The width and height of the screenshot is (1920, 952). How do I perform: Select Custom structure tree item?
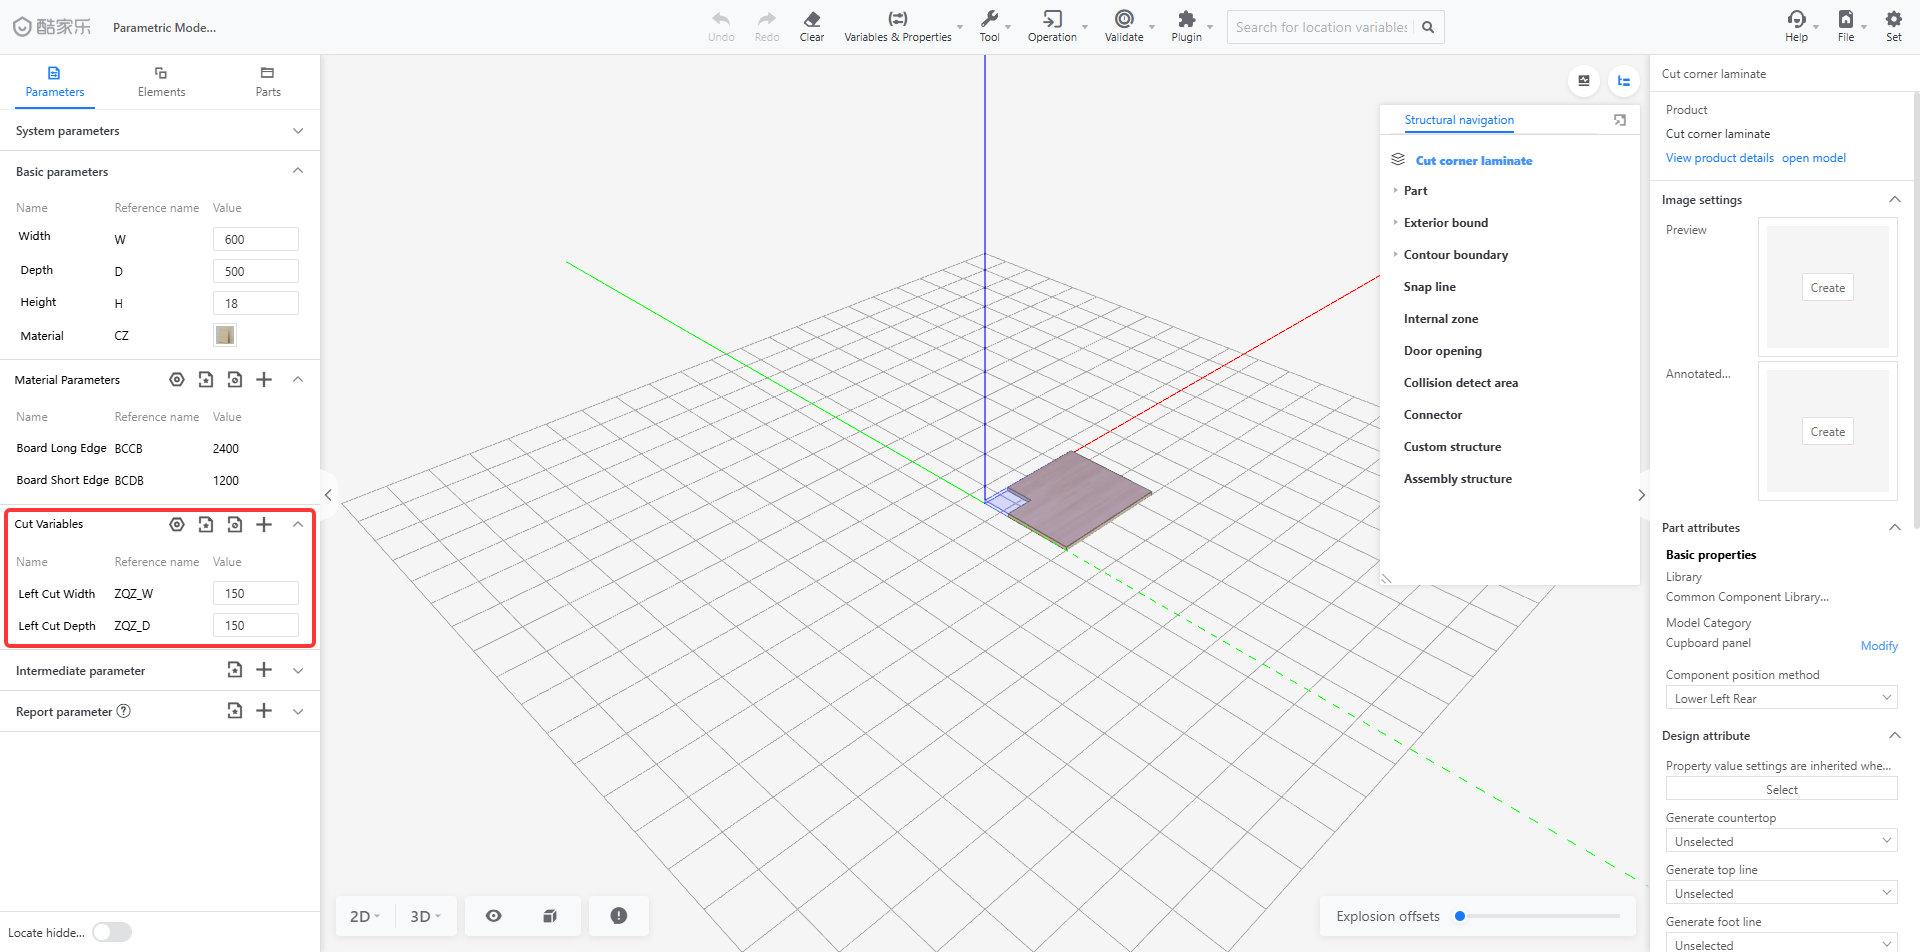pos(1452,447)
